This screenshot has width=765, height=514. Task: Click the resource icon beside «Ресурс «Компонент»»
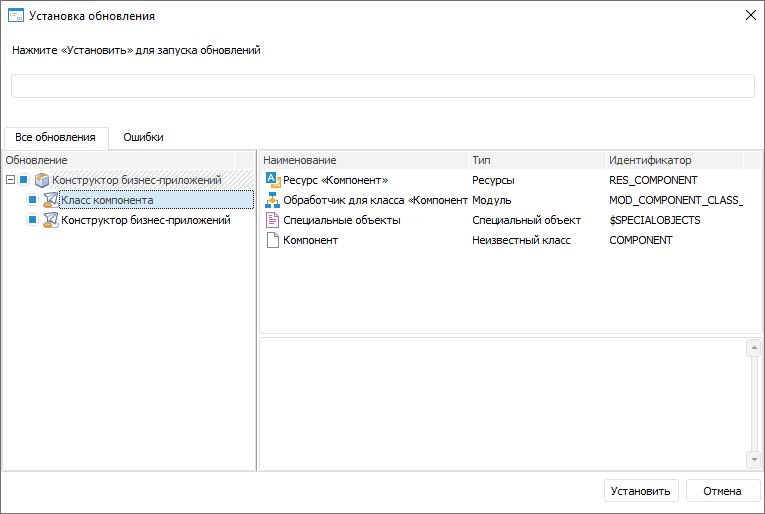(x=273, y=180)
